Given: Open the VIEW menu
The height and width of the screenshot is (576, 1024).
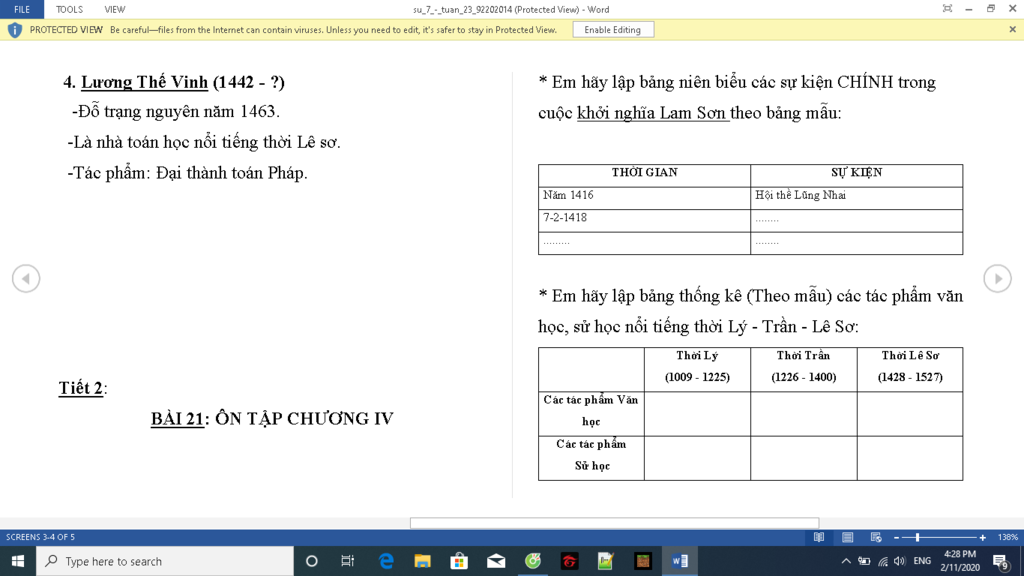Looking at the screenshot, I should pyautogui.click(x=114, y=9).
